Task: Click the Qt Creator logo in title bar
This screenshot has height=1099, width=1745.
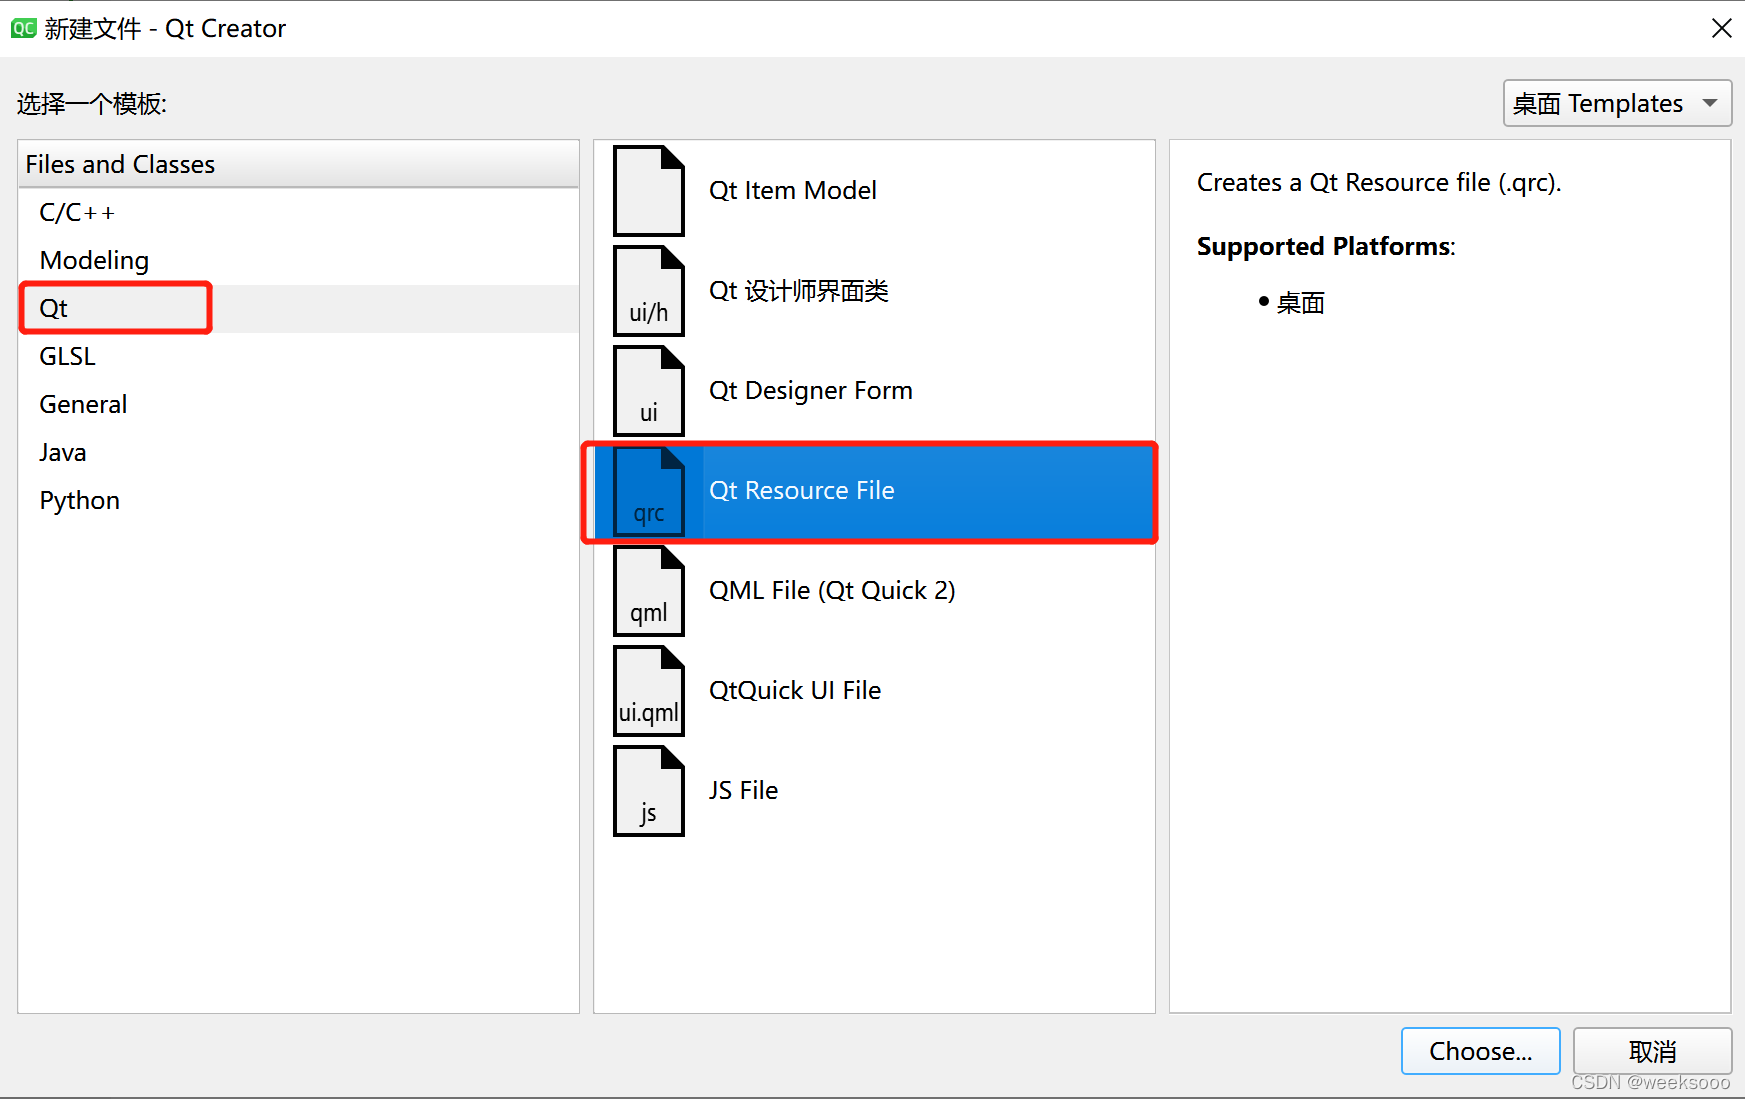Action: coord(23,28)
